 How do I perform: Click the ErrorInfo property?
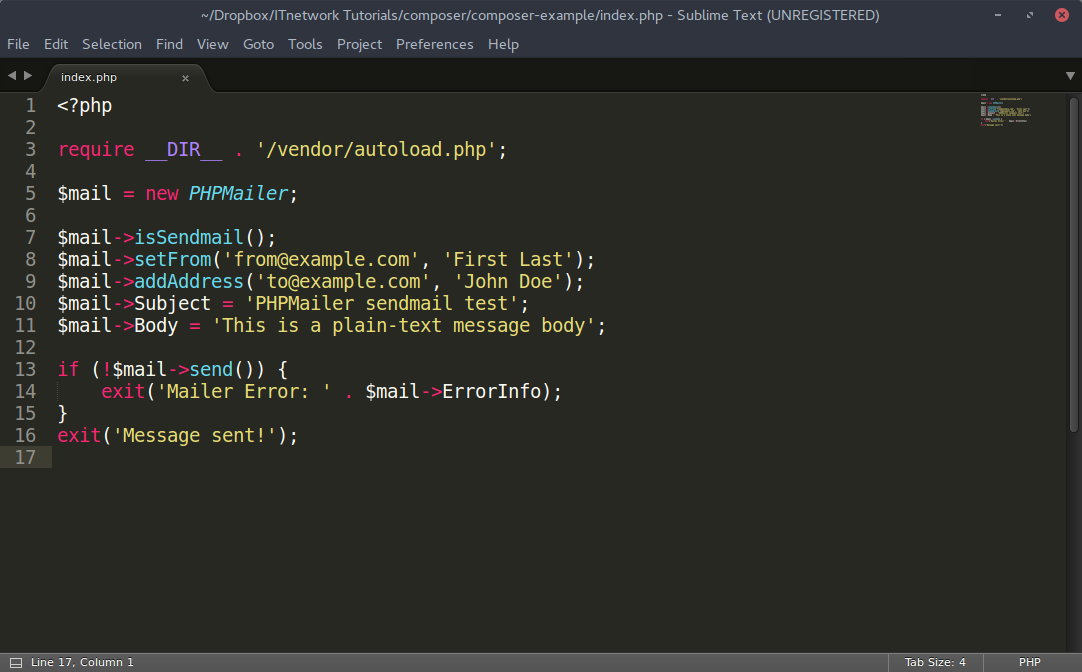(491, 392)
